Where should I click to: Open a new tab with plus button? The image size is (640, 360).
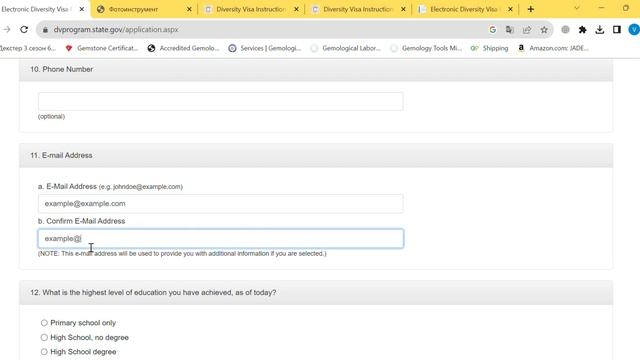531,9
